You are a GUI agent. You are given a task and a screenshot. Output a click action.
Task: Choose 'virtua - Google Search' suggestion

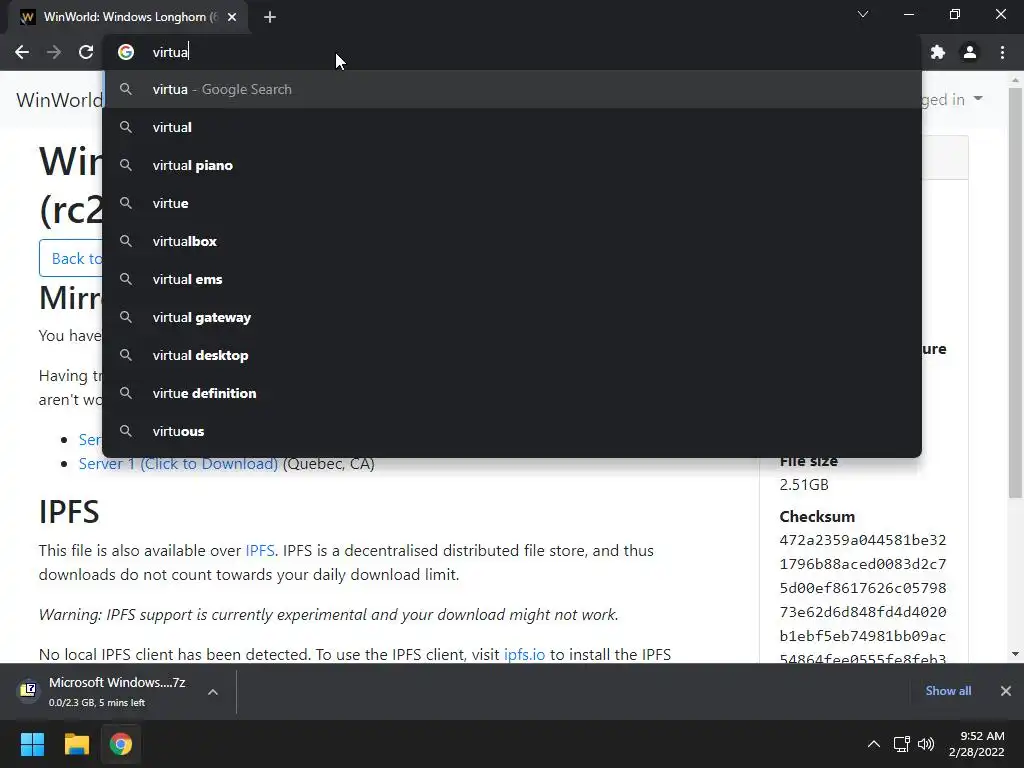coord(512,89)
